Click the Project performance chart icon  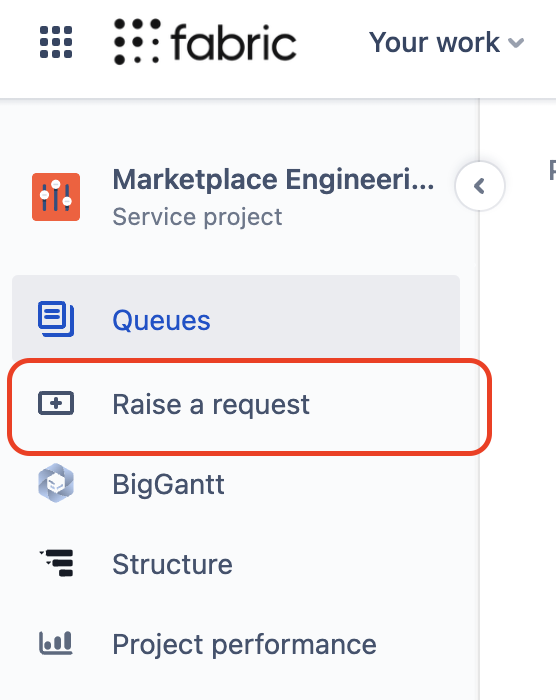point(56,643)
